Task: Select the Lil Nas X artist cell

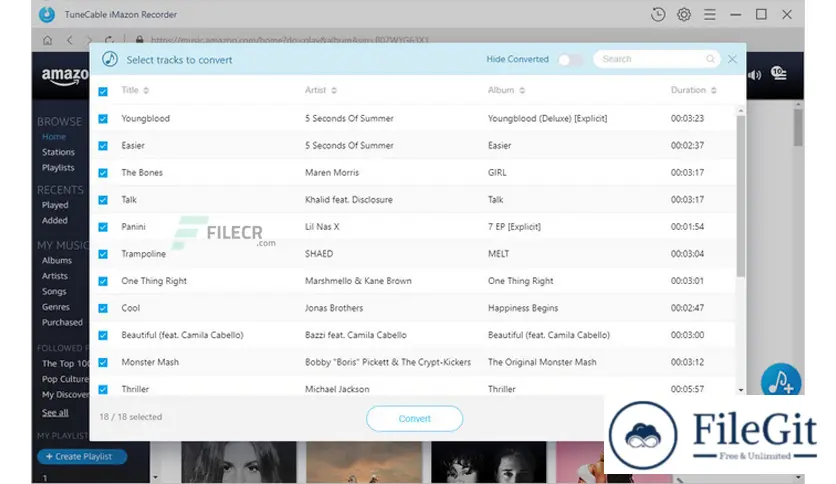Action: (x=322, y=227)
